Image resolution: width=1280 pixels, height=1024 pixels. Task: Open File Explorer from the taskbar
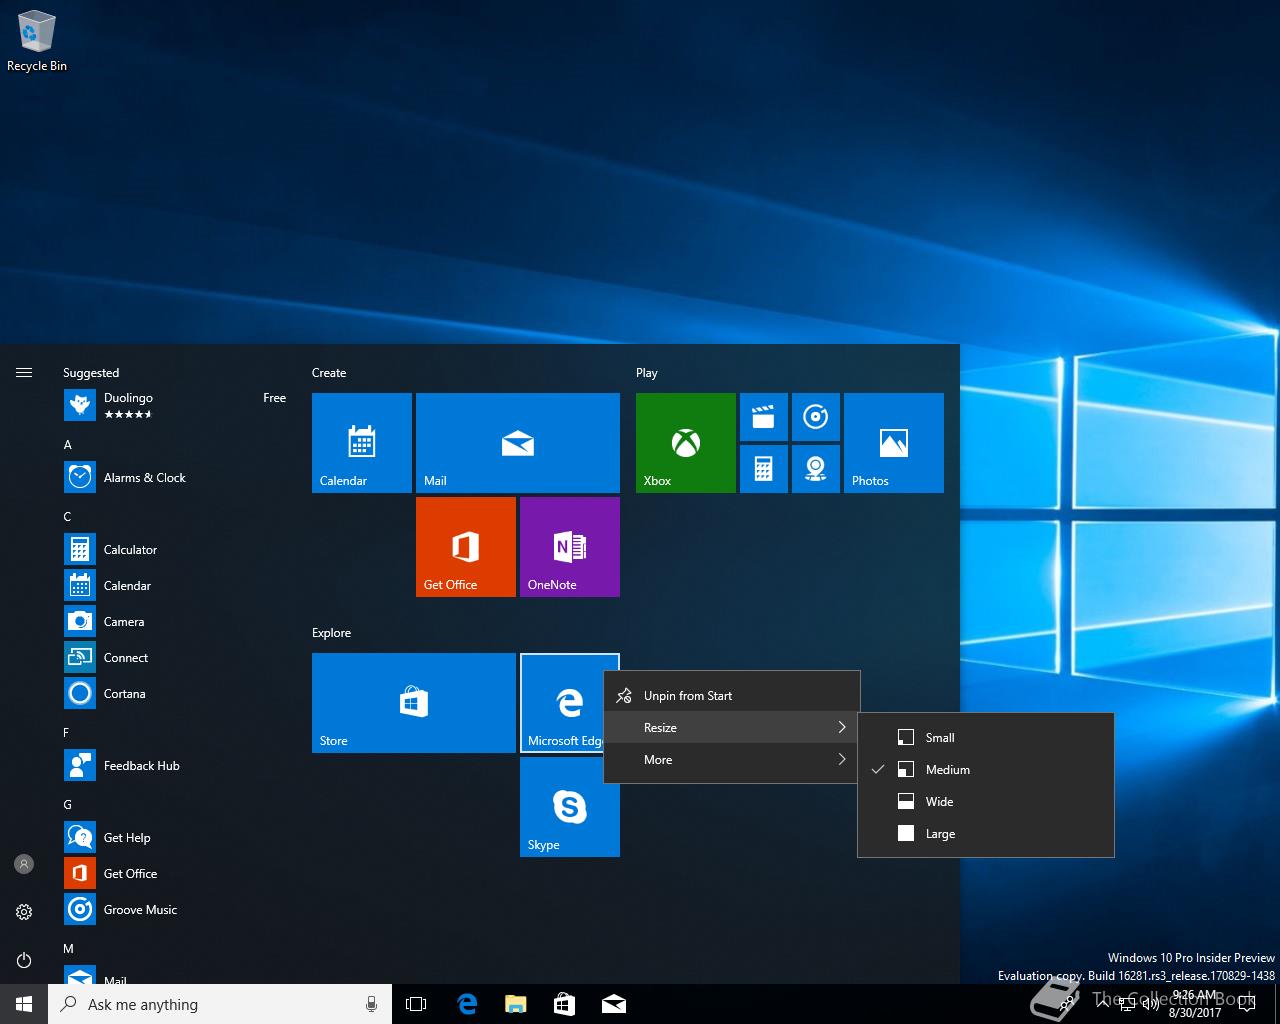click(515, 1004)
